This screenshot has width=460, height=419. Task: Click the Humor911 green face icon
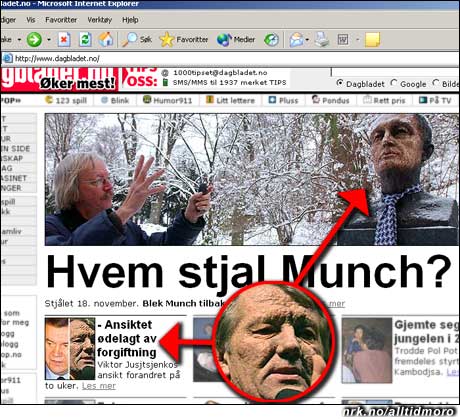(147, 99)
